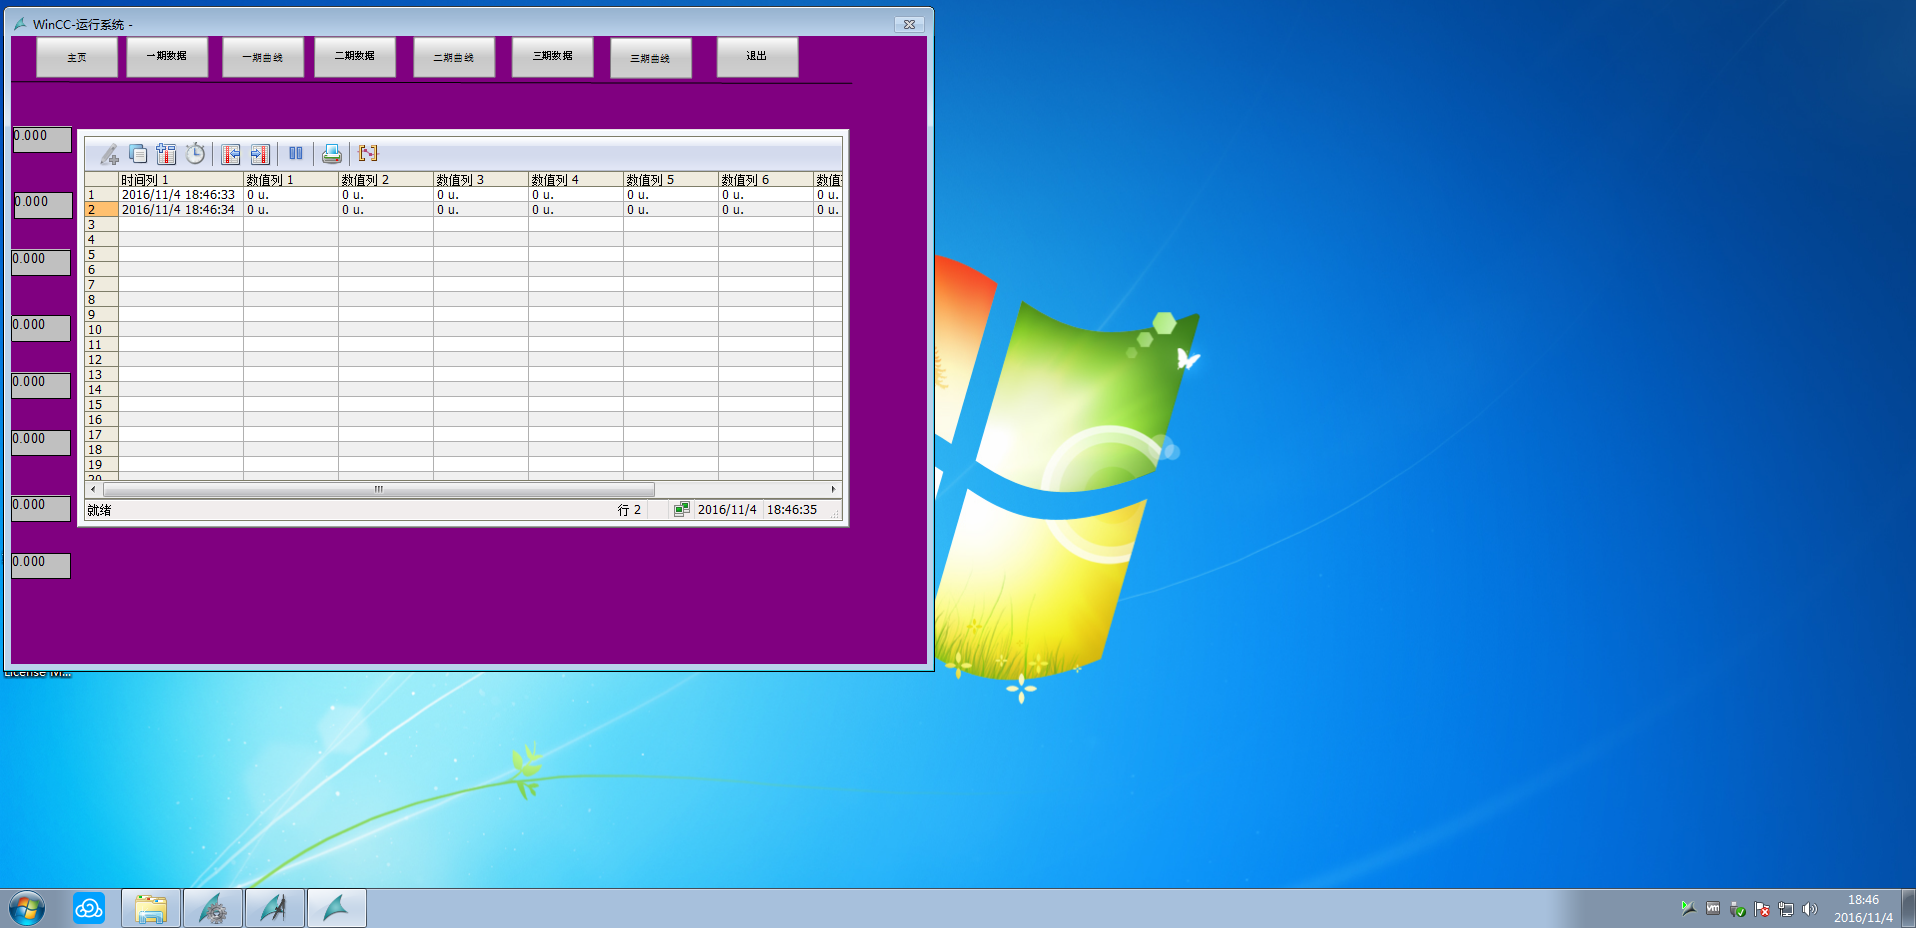Screen dimensions: 1916x928
Task: Click the table's horizontal scrollbar thumb
Action: (x=379, y=489)
